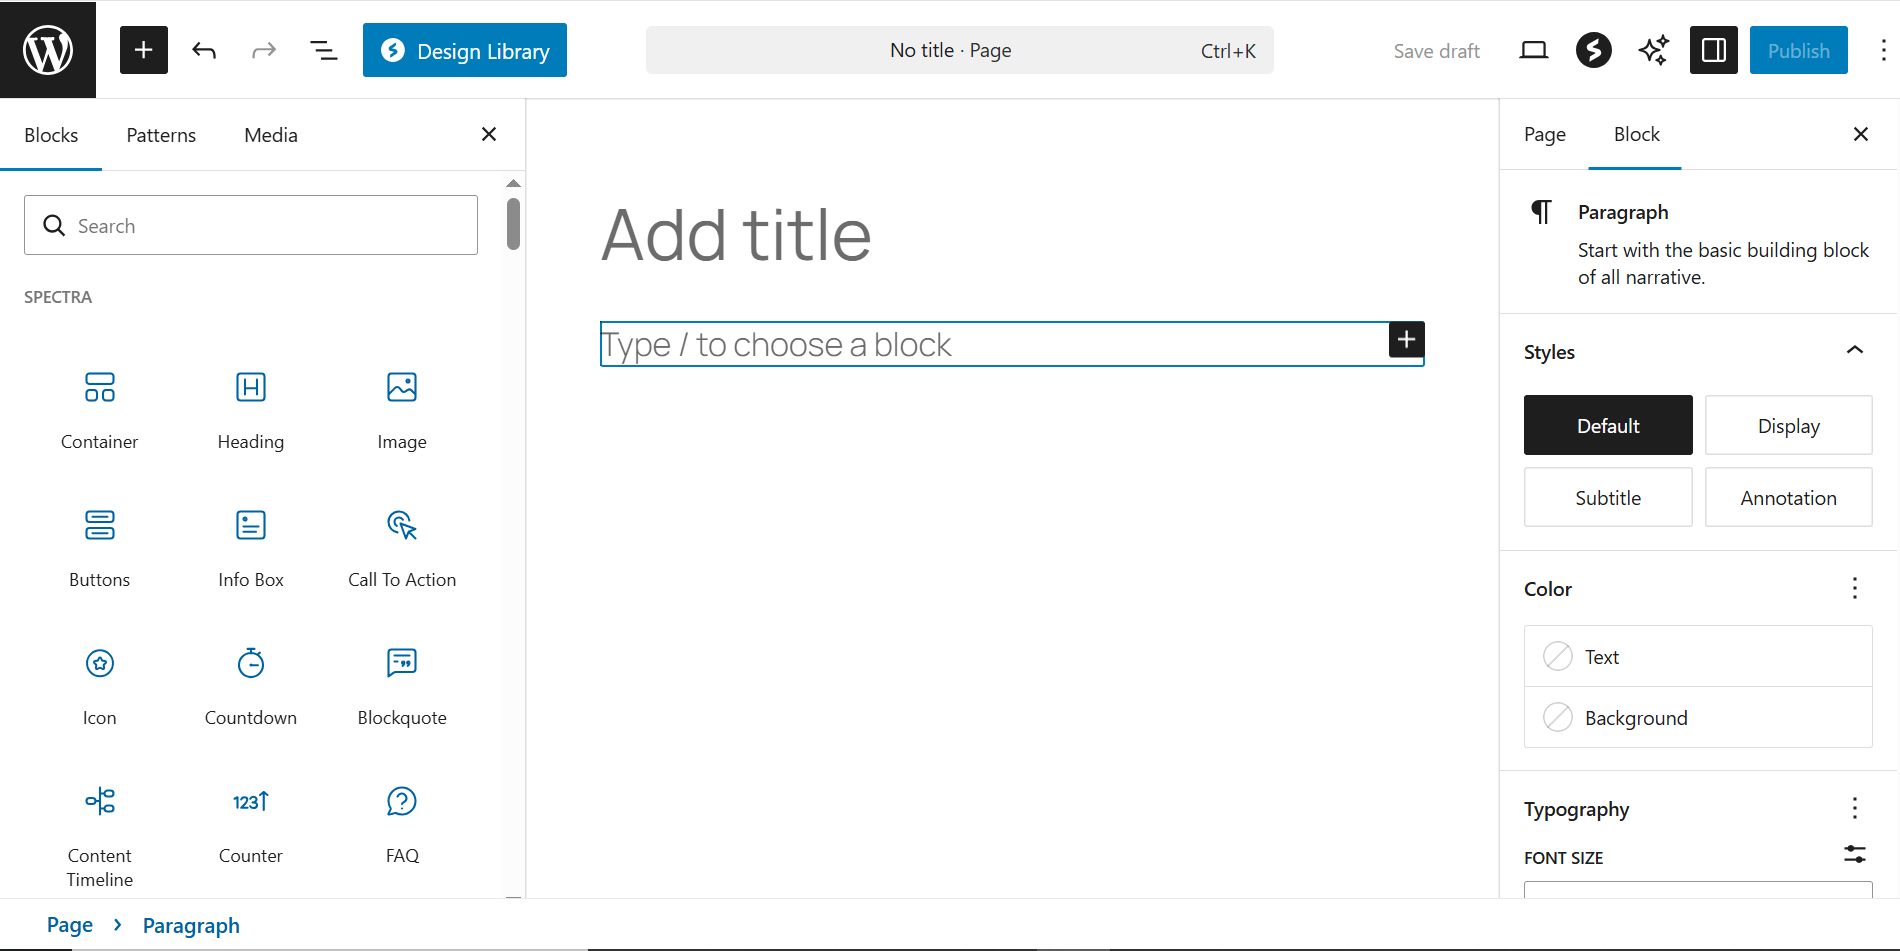Select the Subtitle paragraph style
The image size is (1900, 951).
[1608, 497]
